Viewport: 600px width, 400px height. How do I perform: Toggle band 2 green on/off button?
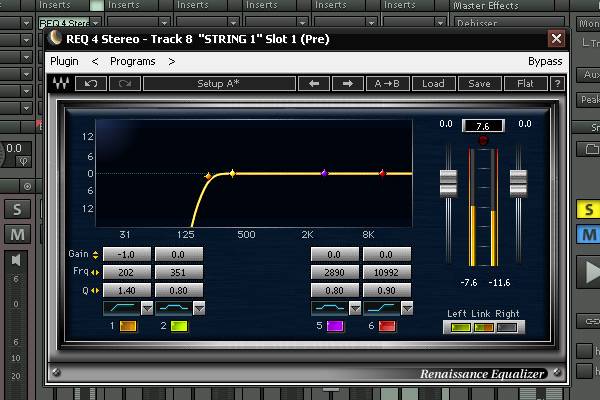pyautogui.click(x=179, y=326)
